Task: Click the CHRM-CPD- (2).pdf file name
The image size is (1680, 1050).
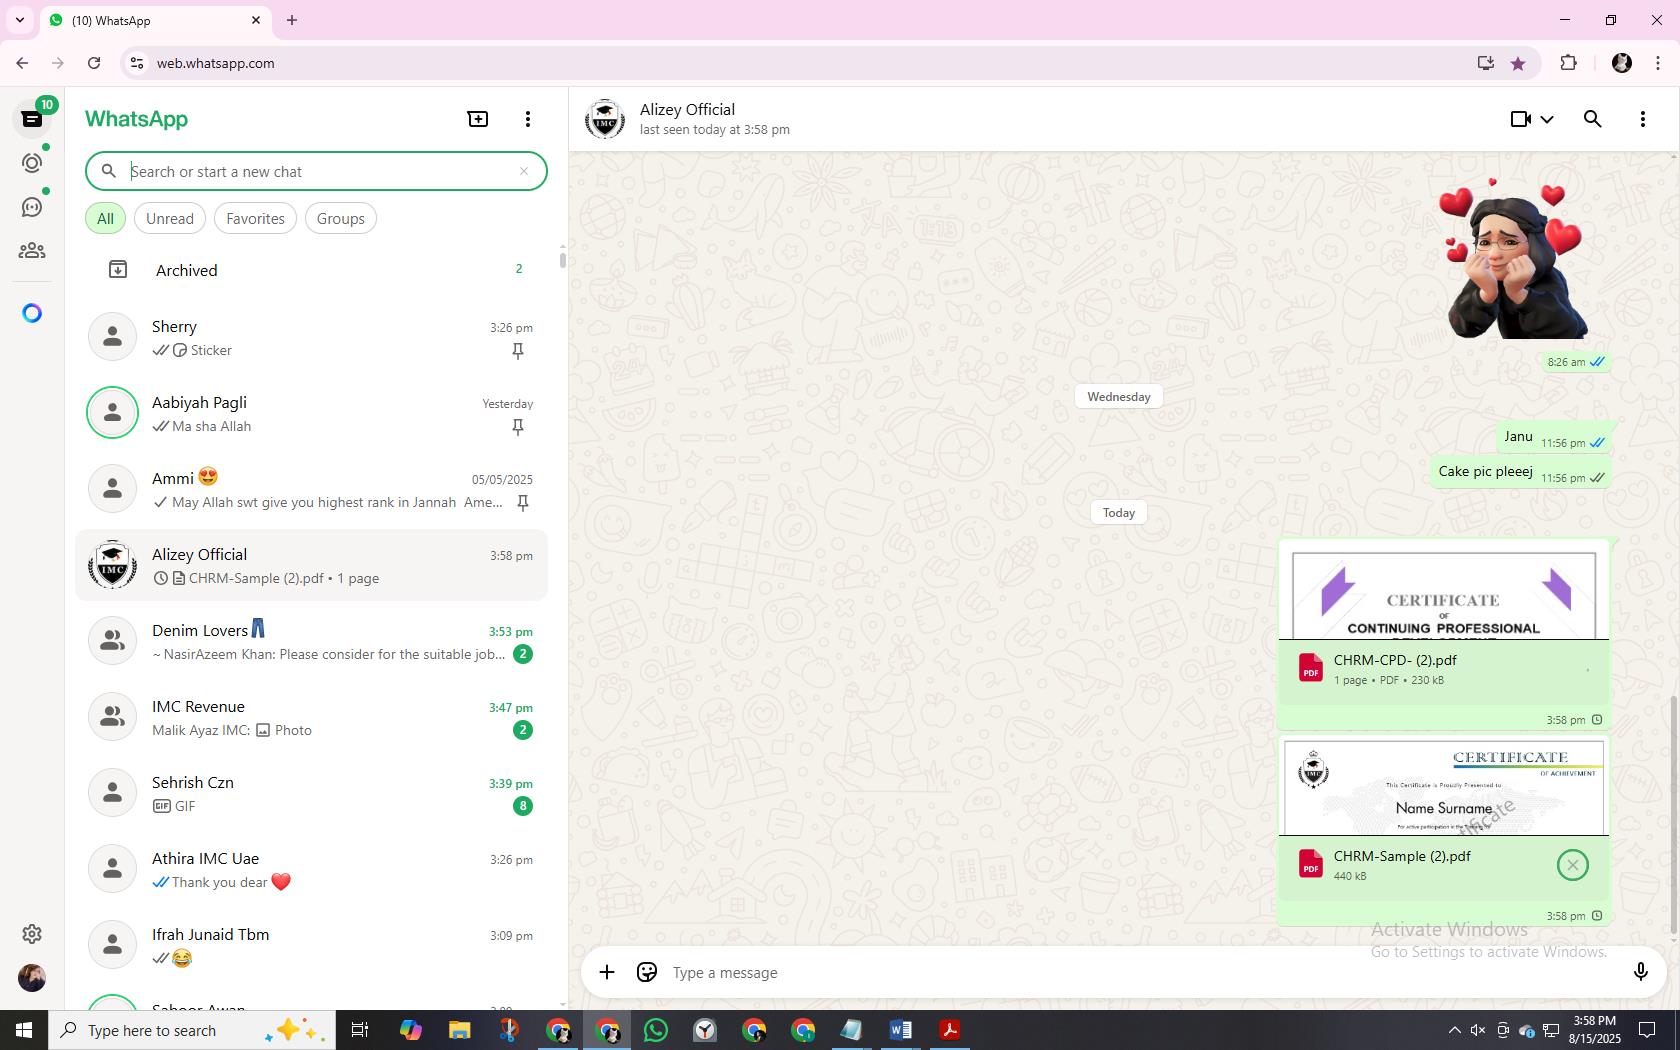Action: pyautogui.click(x=1395, y=660)
